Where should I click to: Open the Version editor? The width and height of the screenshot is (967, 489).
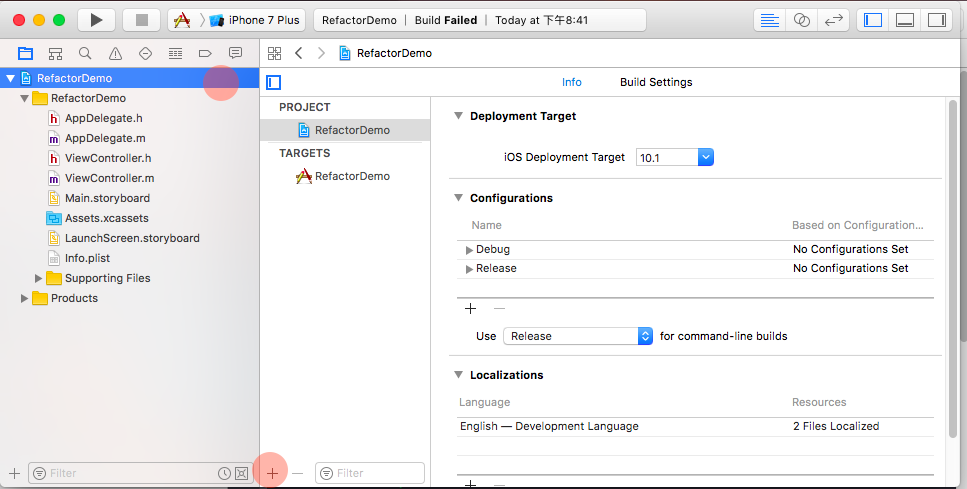click(832, 20)
